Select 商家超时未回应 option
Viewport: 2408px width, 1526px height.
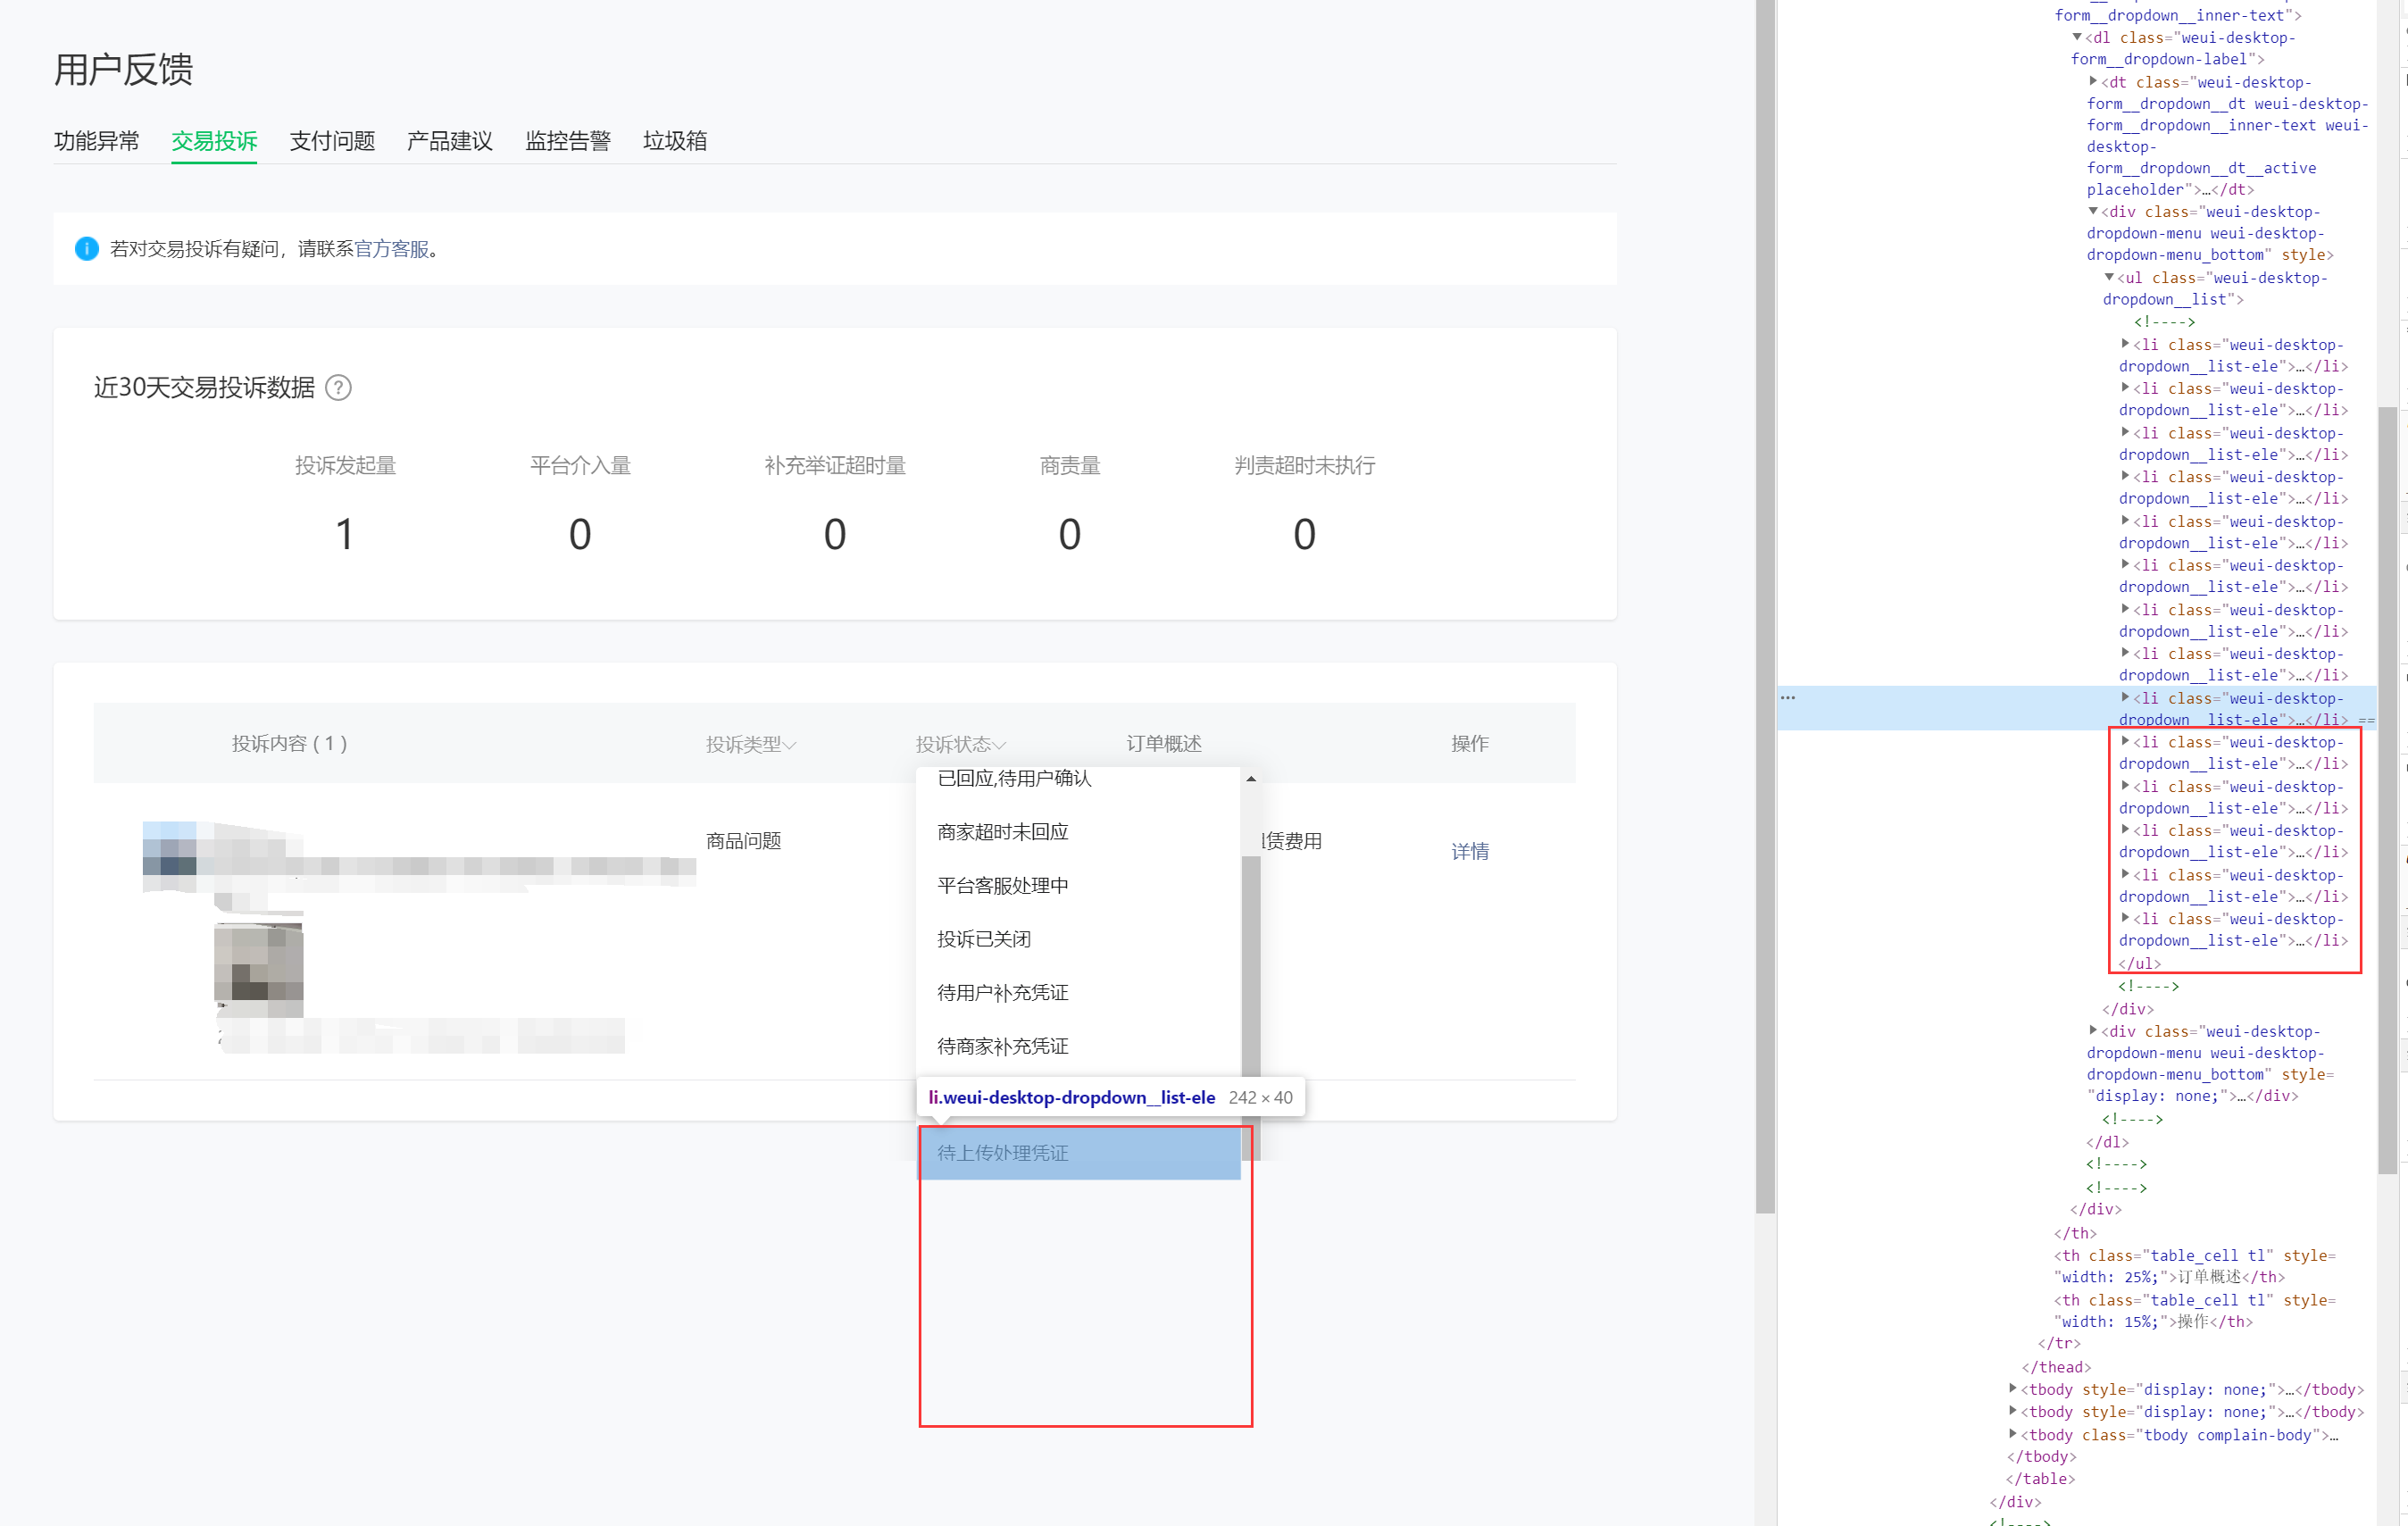point(1002,832)
